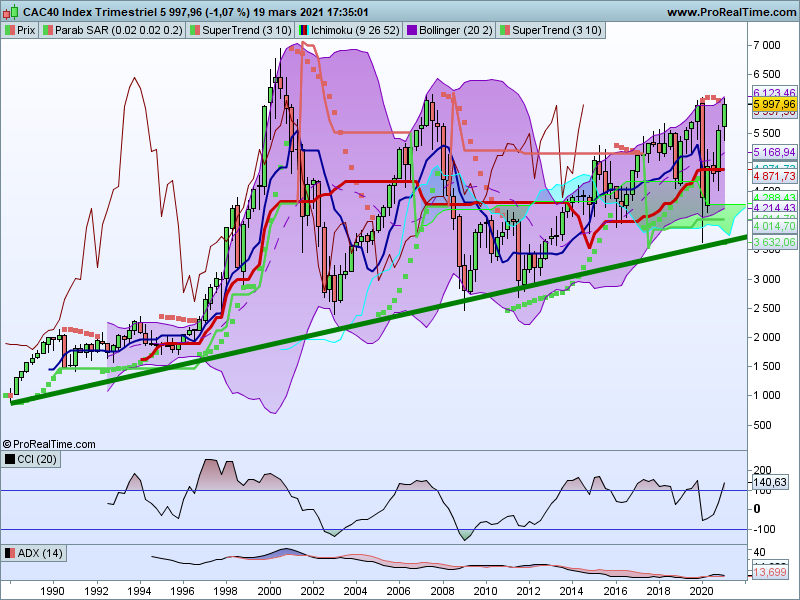Select the 40 level on ADX axis

(x=759, y=552)
